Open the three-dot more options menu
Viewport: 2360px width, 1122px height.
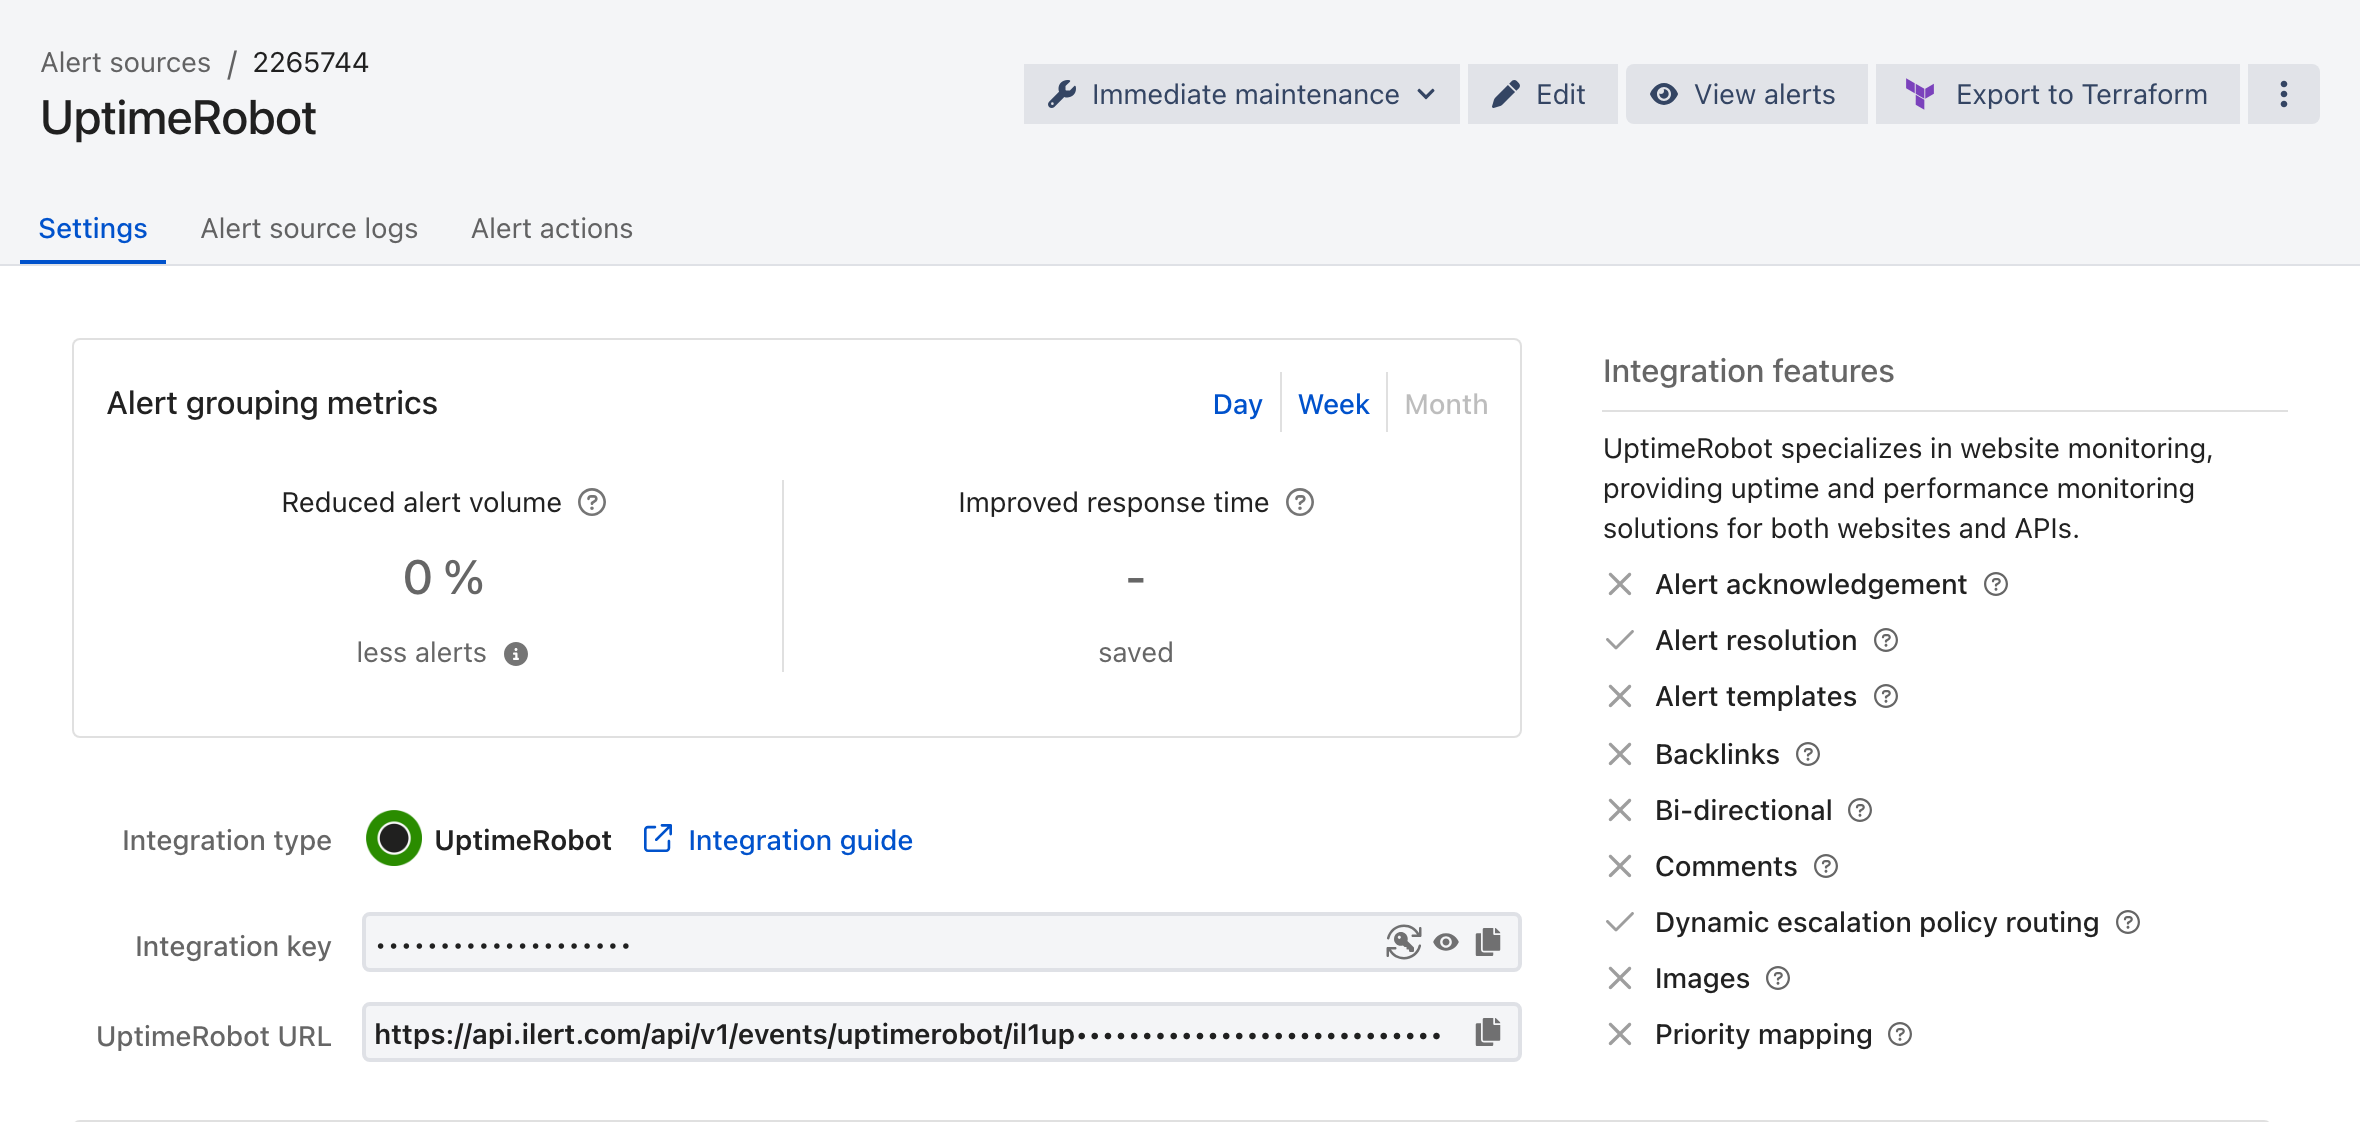click(x=2283, y=94)
